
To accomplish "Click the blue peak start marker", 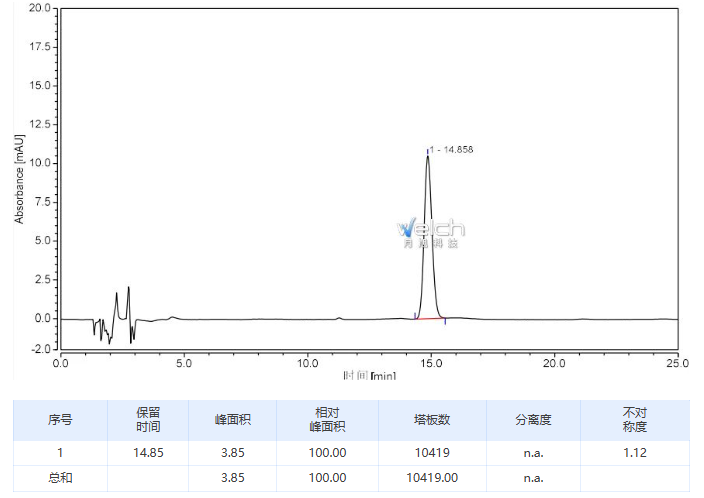I will [x=415, y=316].
